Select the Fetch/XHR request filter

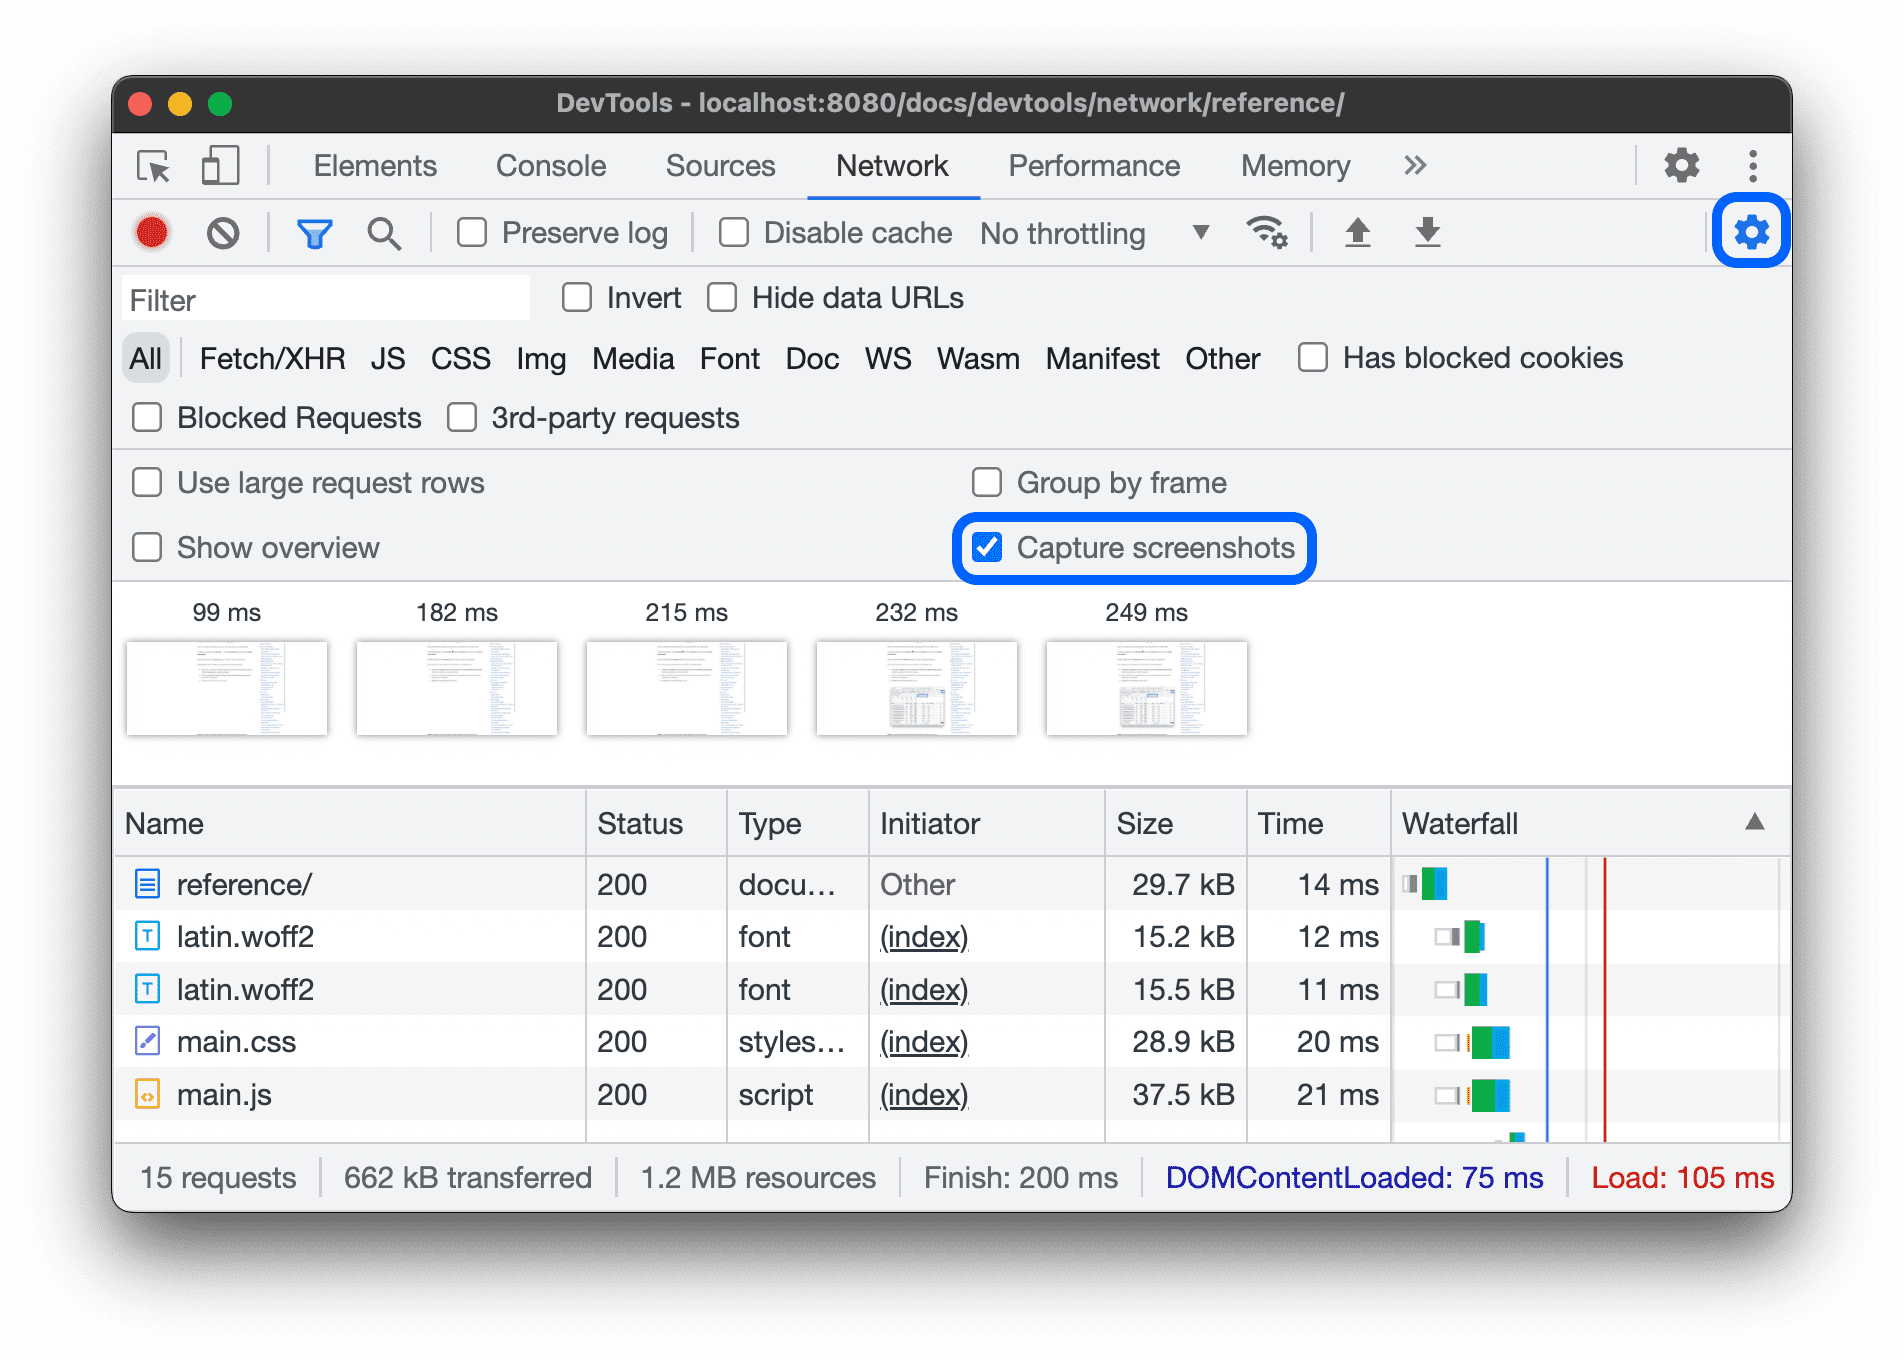271,358
